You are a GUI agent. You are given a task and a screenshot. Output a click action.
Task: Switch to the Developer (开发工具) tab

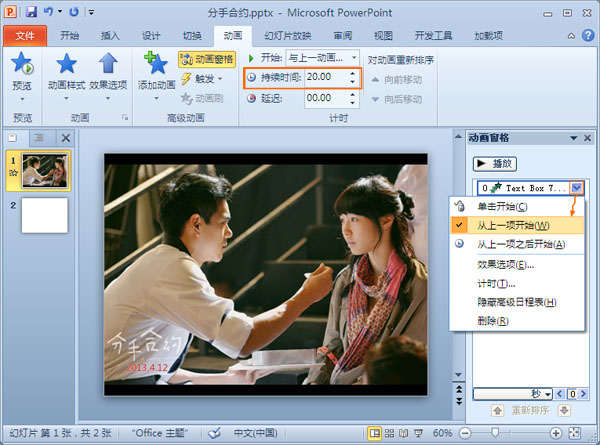coord(434,36)
